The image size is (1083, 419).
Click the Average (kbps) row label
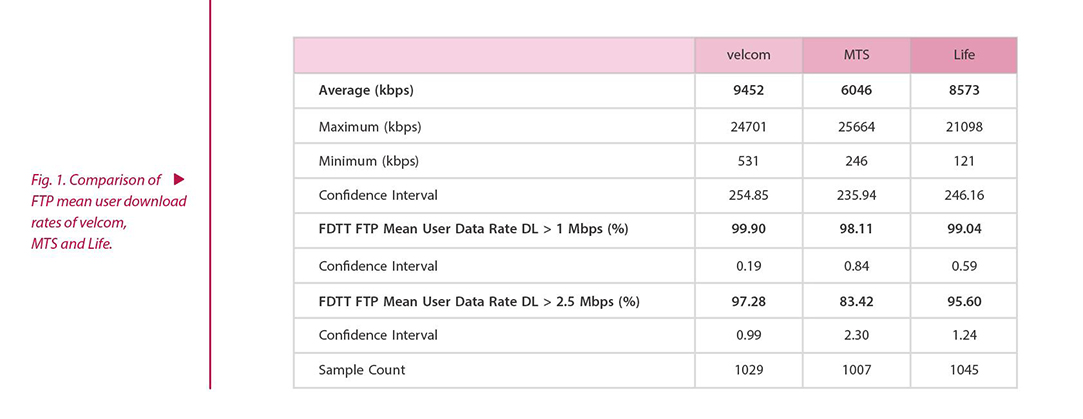[366, 91]
